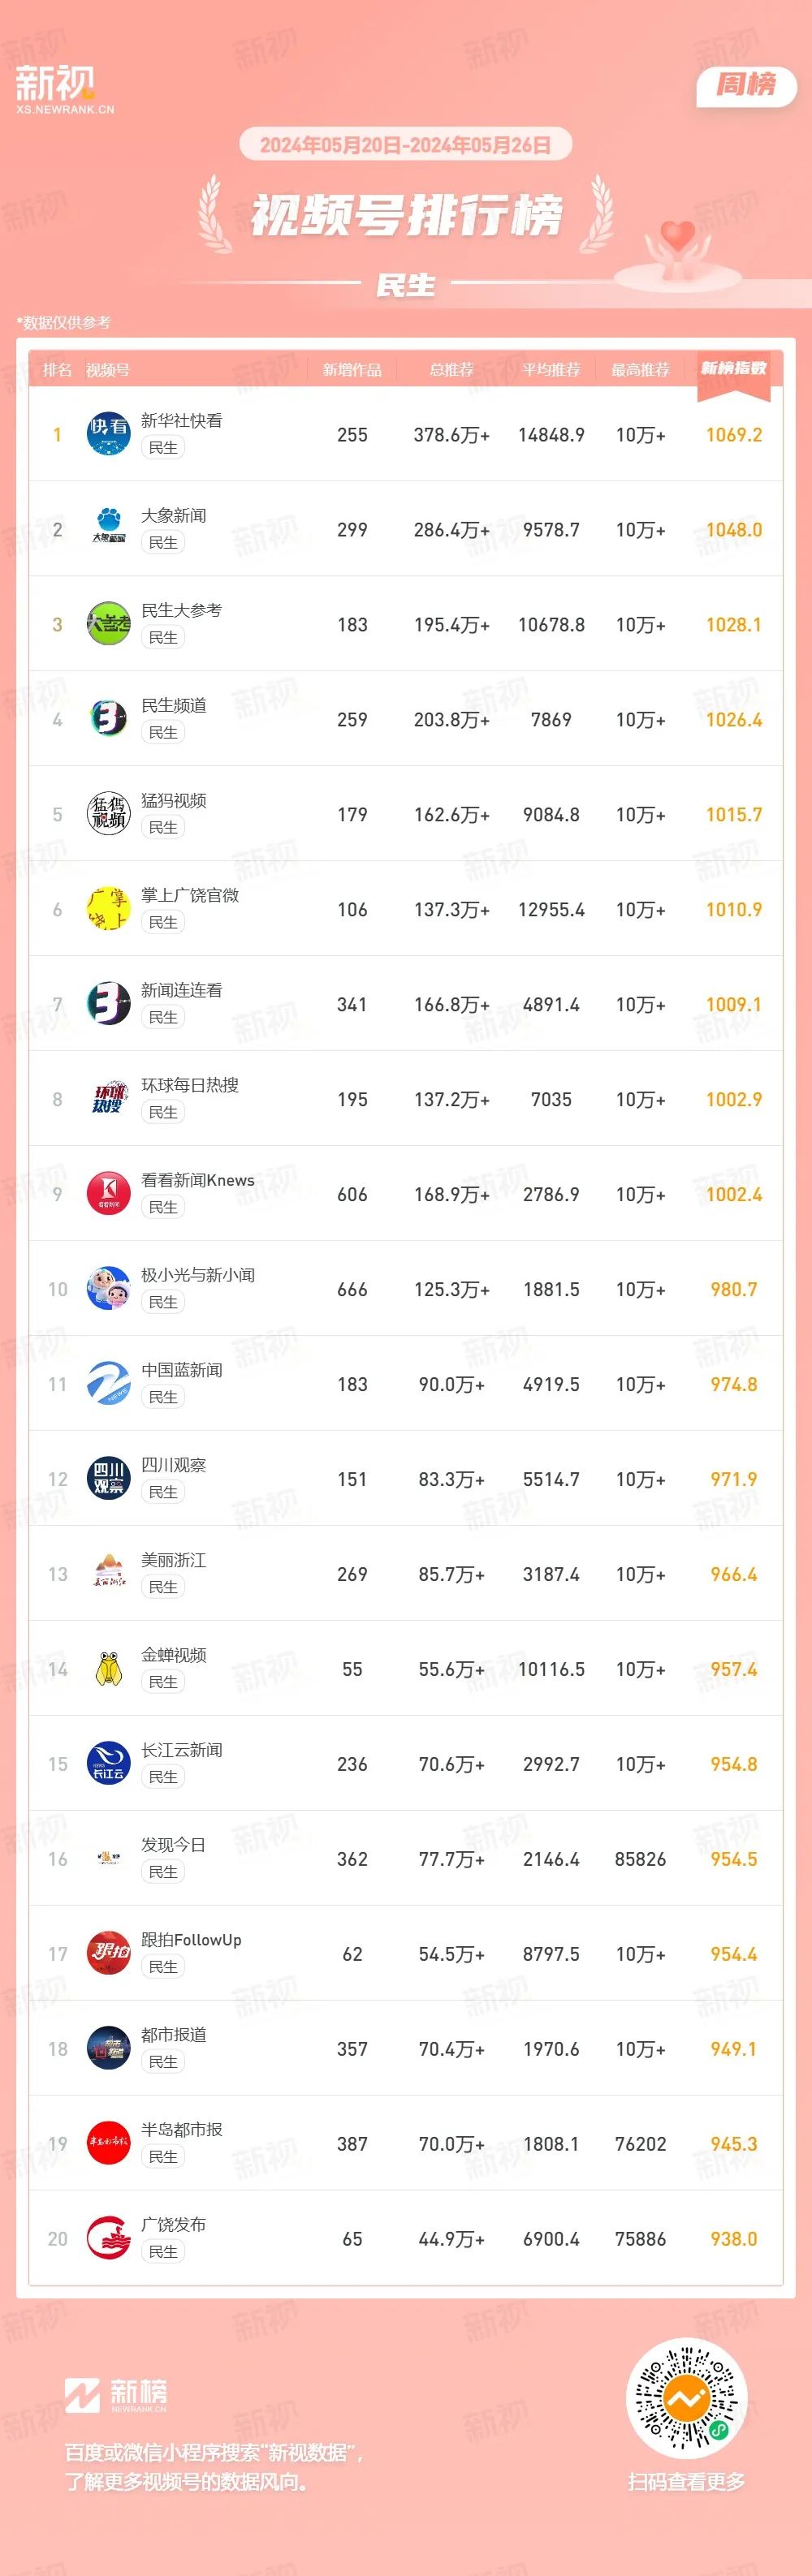This screenshot has width=812, height=2576.
Task: Select the 新榜指数 column header
Action: 734,368
